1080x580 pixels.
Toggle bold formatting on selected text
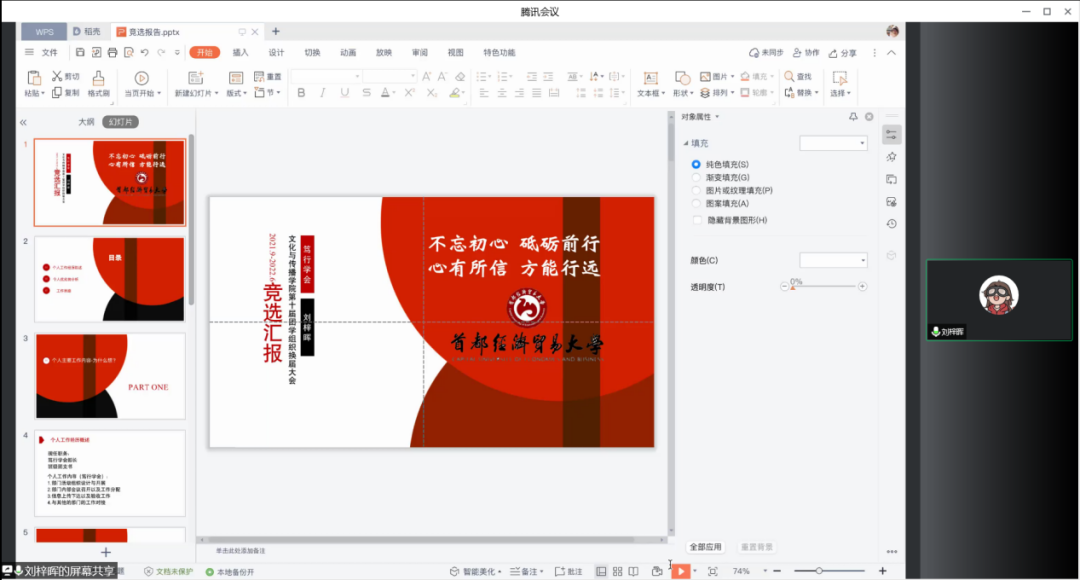pyautogui.click(x=302, y=92)
